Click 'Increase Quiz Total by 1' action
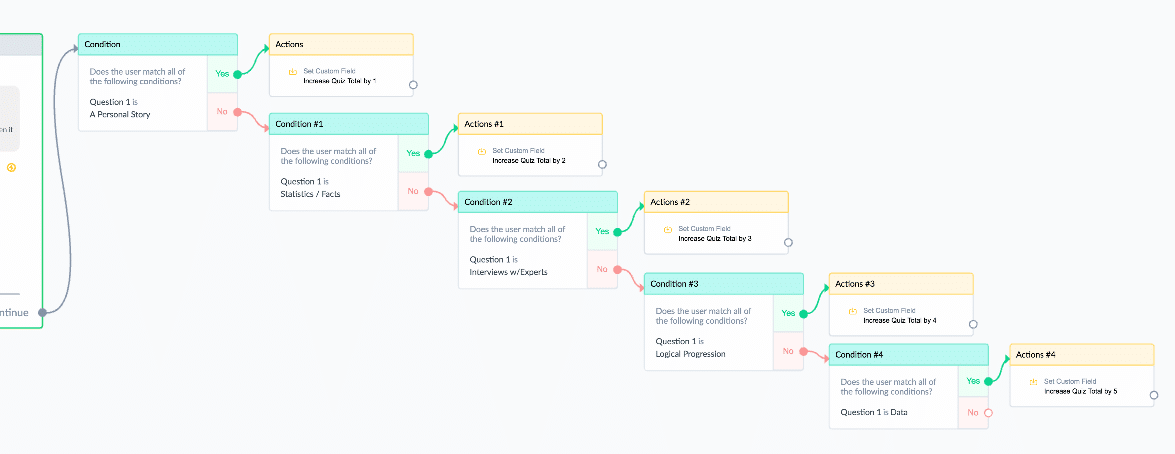 339,79
